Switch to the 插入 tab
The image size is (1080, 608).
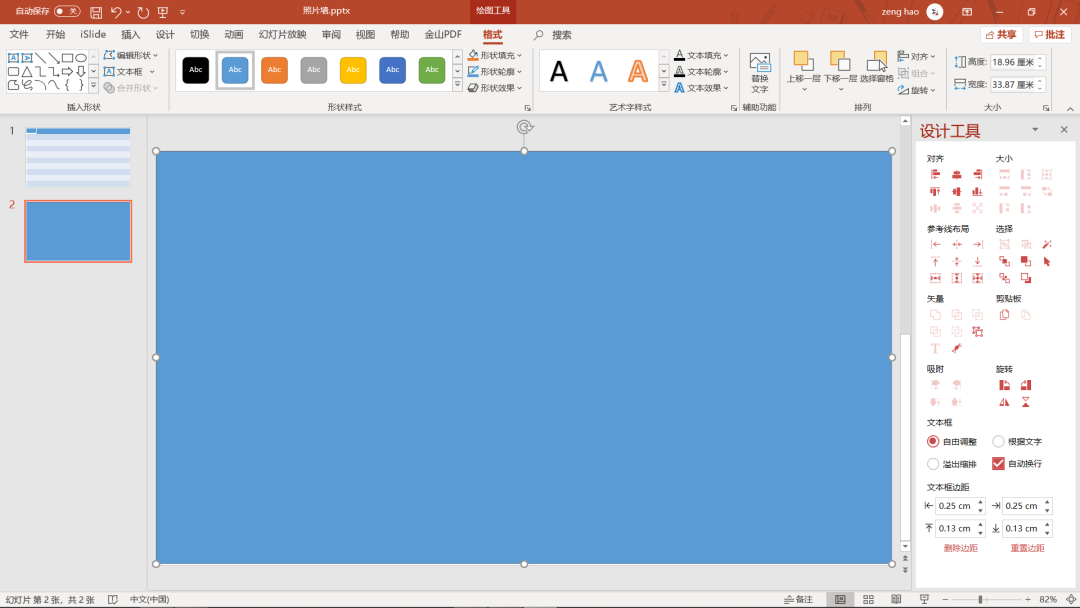130,34
